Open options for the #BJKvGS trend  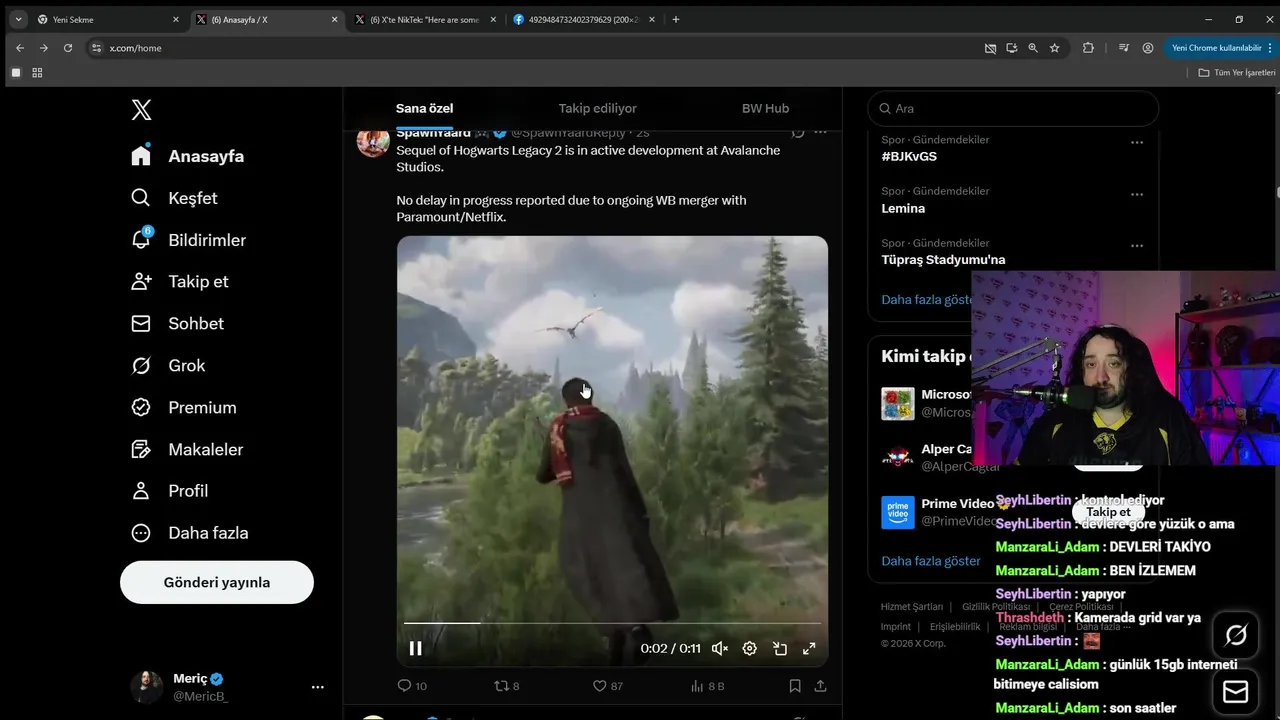1137,142
